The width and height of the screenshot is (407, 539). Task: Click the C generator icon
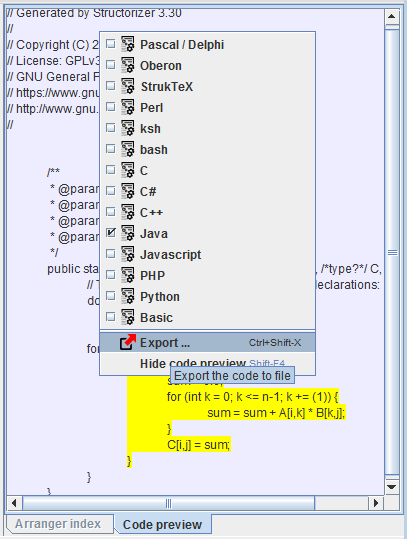coord(128,170)
